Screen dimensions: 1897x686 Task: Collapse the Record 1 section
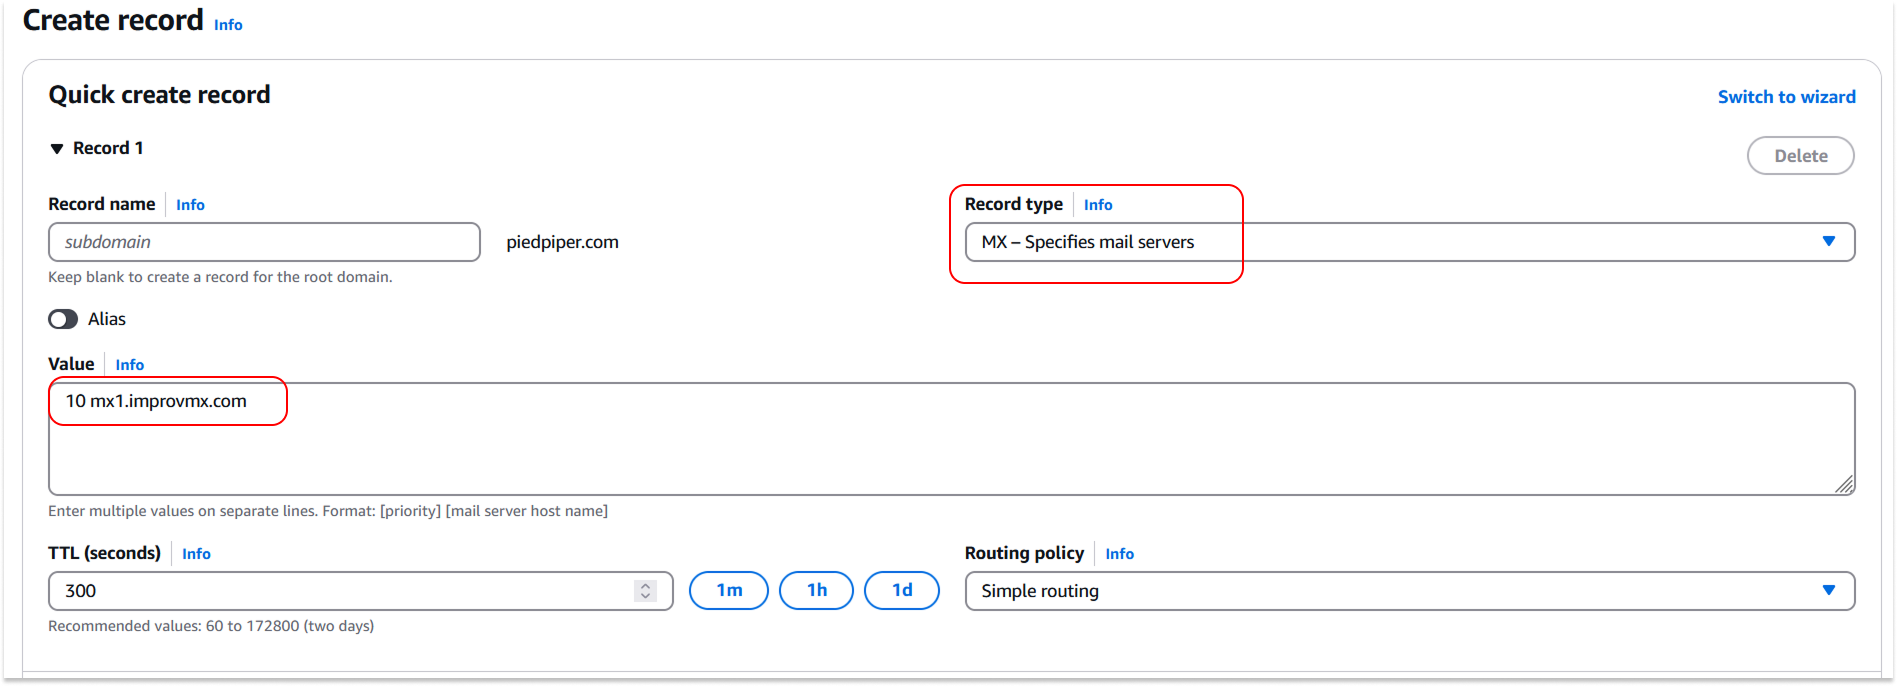(57, 149)
